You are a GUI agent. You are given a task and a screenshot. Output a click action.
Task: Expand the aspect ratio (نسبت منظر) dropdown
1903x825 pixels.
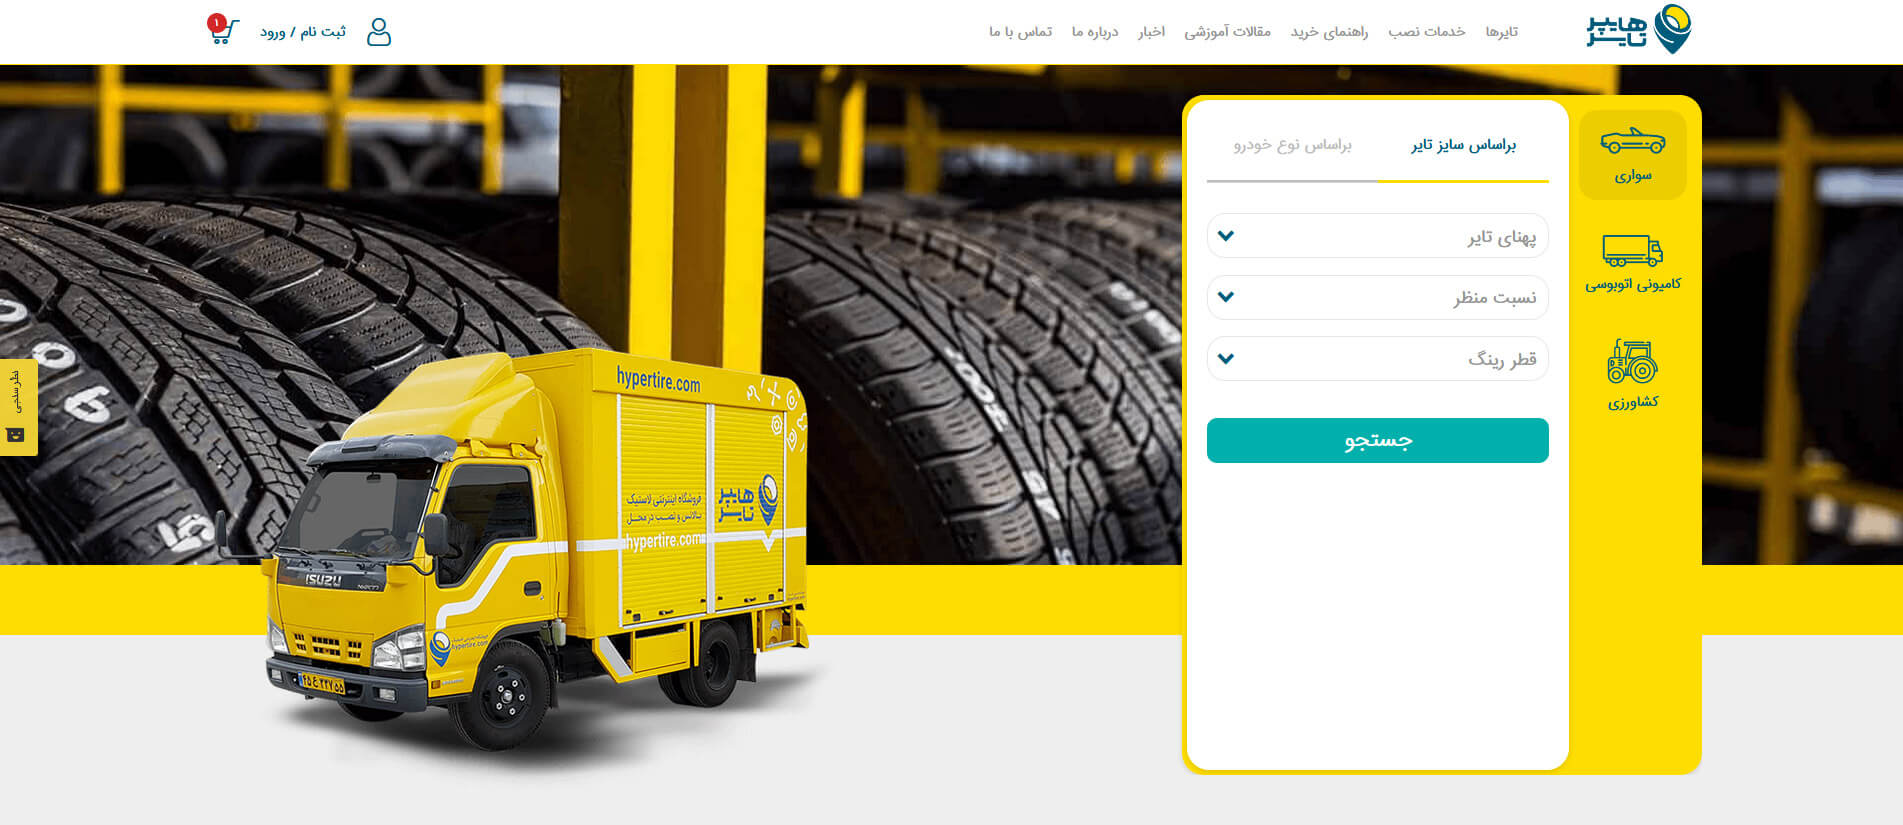point(1377,297)
